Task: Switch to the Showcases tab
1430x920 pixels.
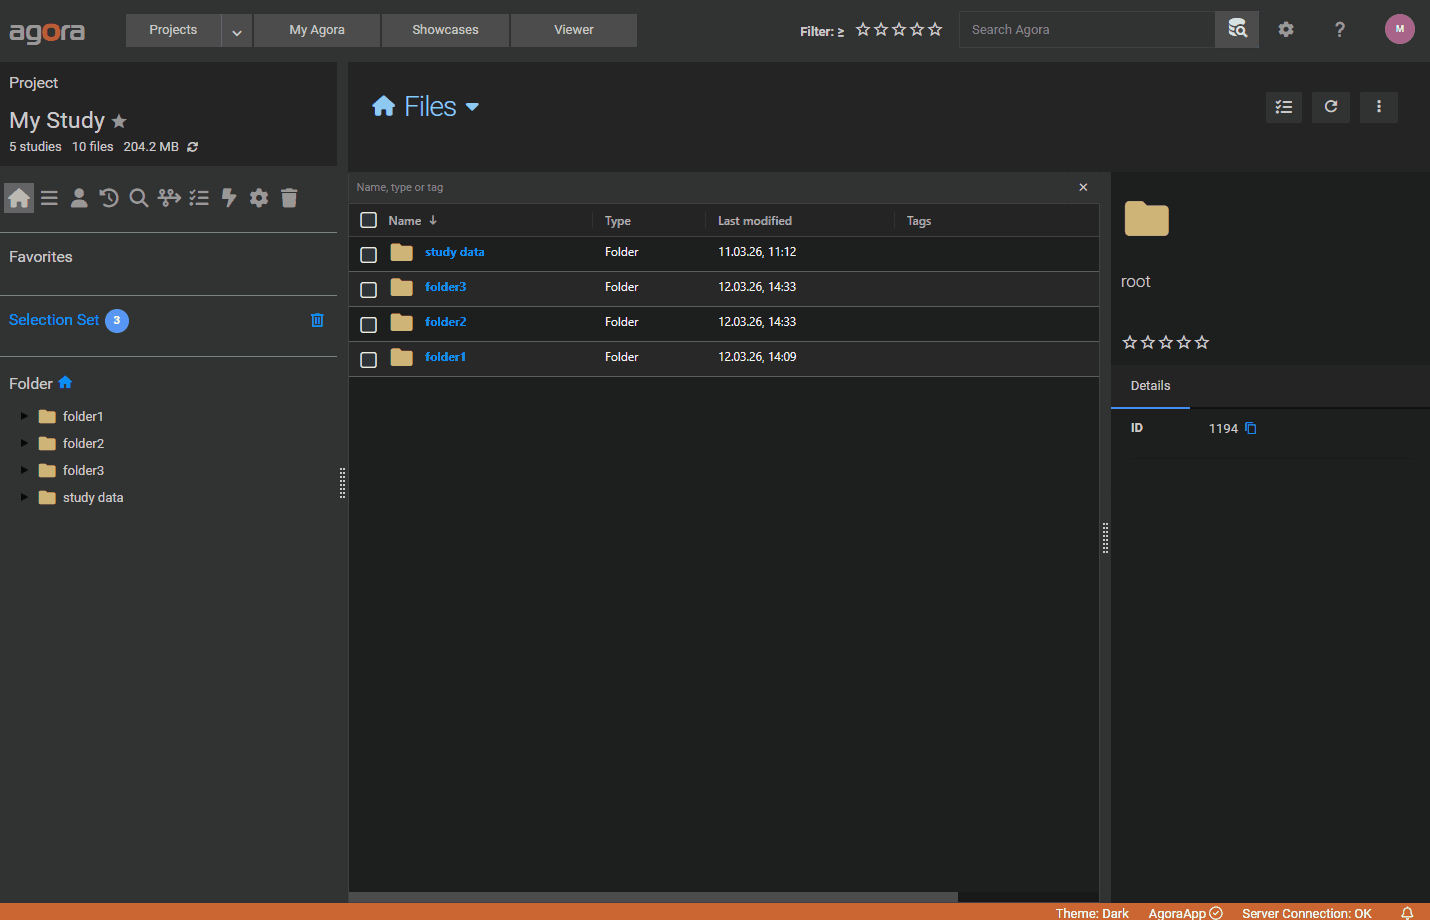Action: coord(445,30)
